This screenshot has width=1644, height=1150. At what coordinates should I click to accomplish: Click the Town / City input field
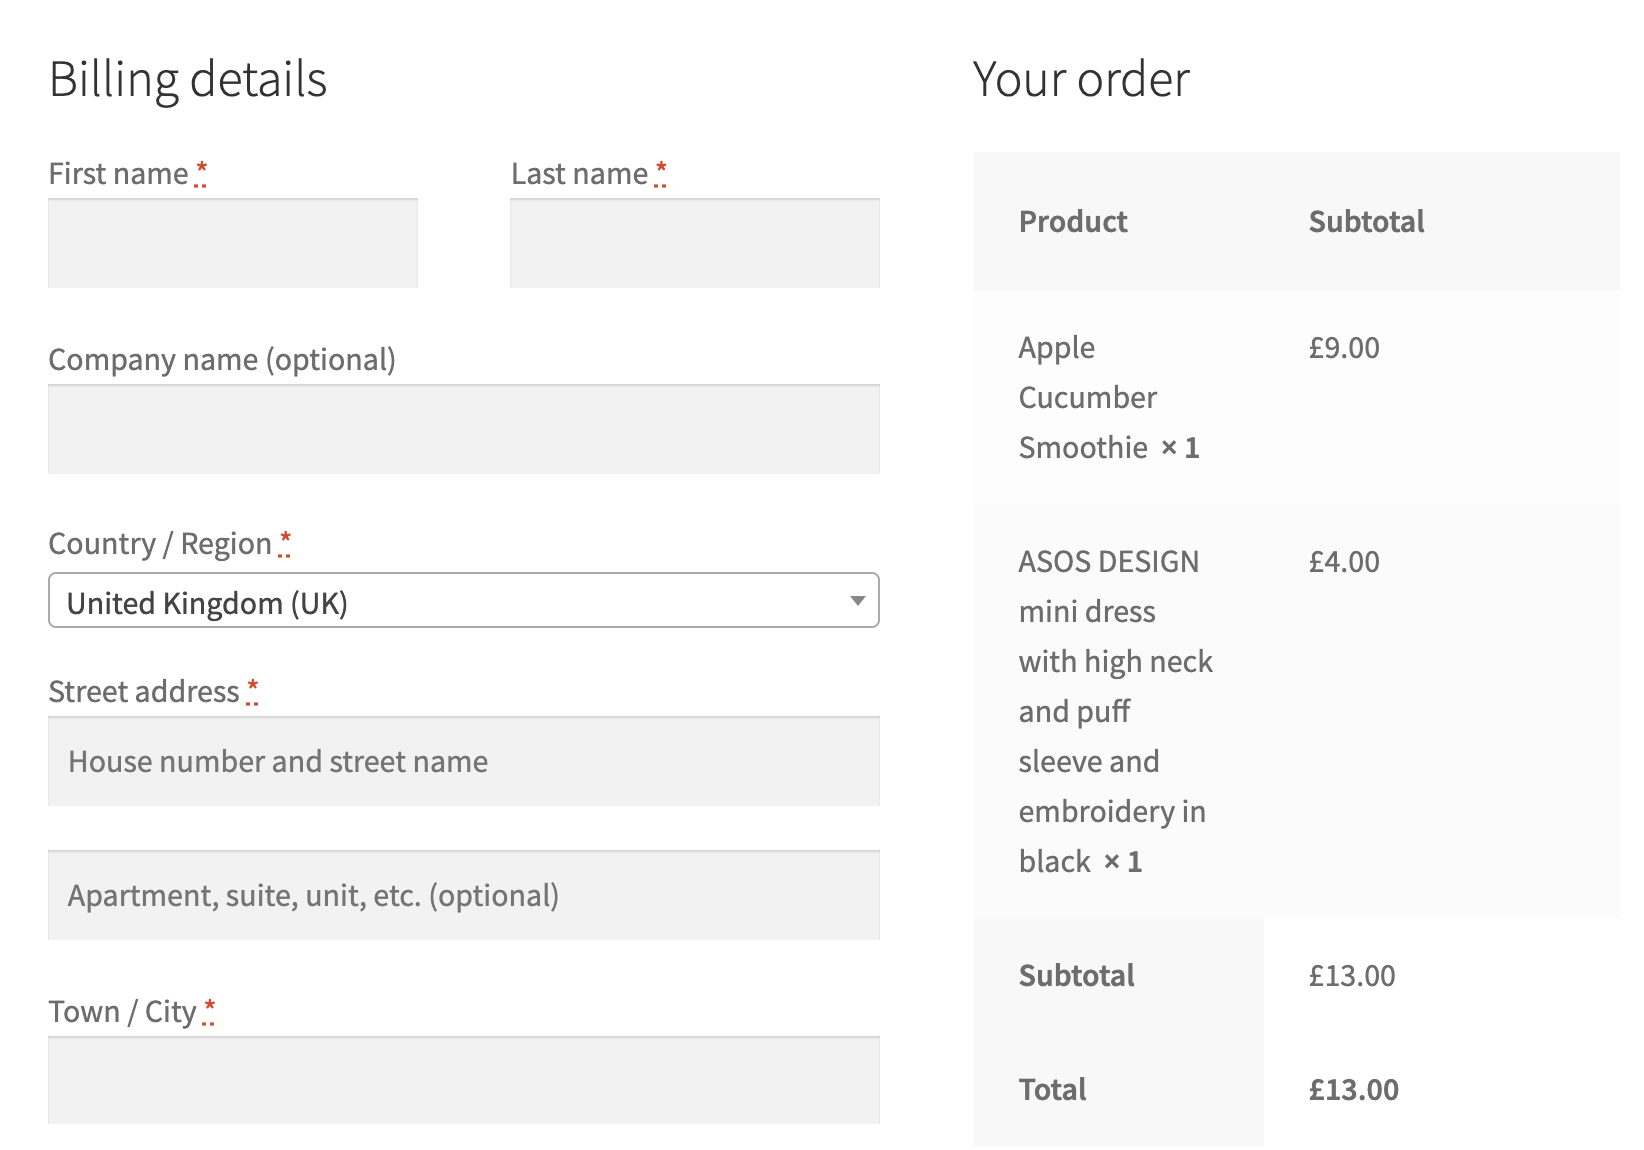tap(464, 1080)
